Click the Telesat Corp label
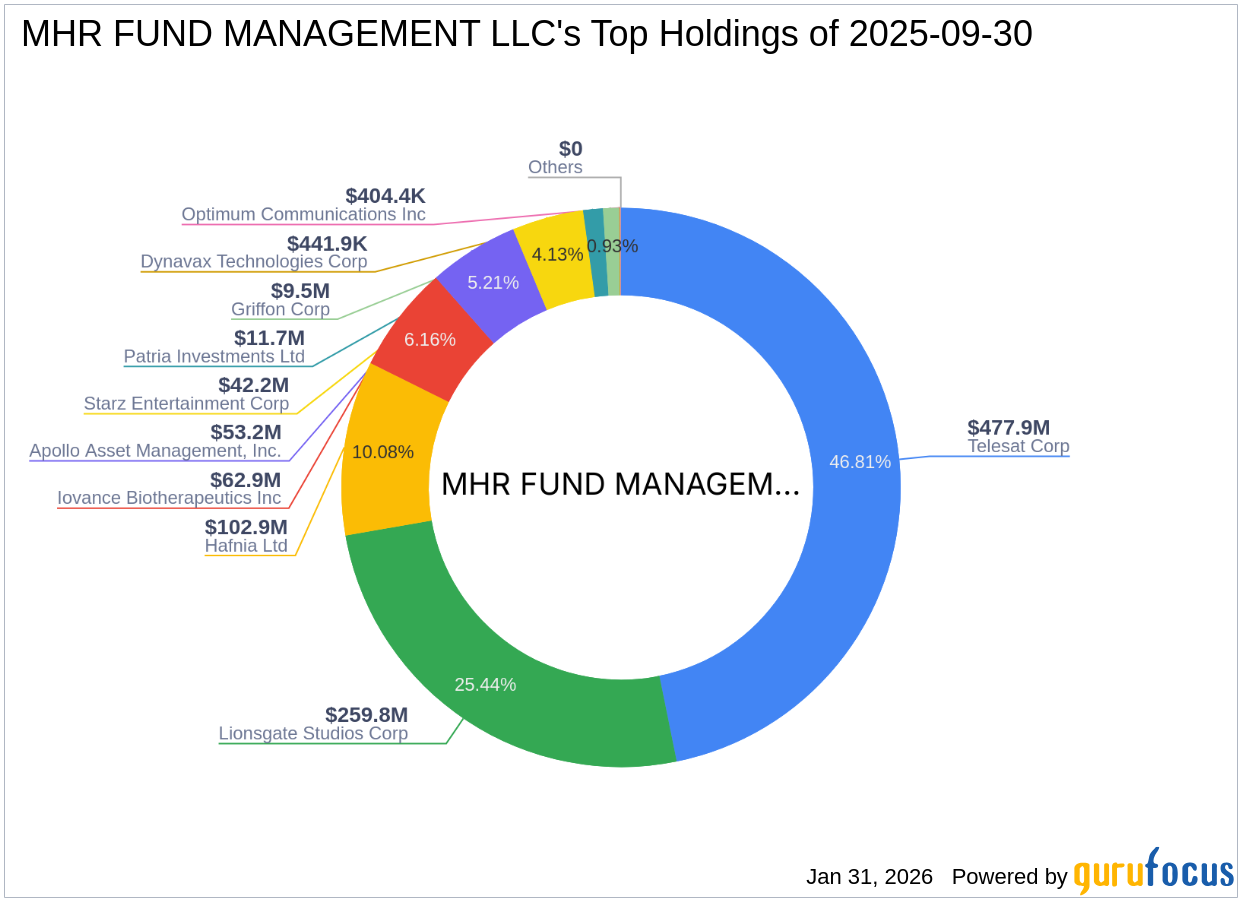1242x902 pixels. click(1018, 447)
